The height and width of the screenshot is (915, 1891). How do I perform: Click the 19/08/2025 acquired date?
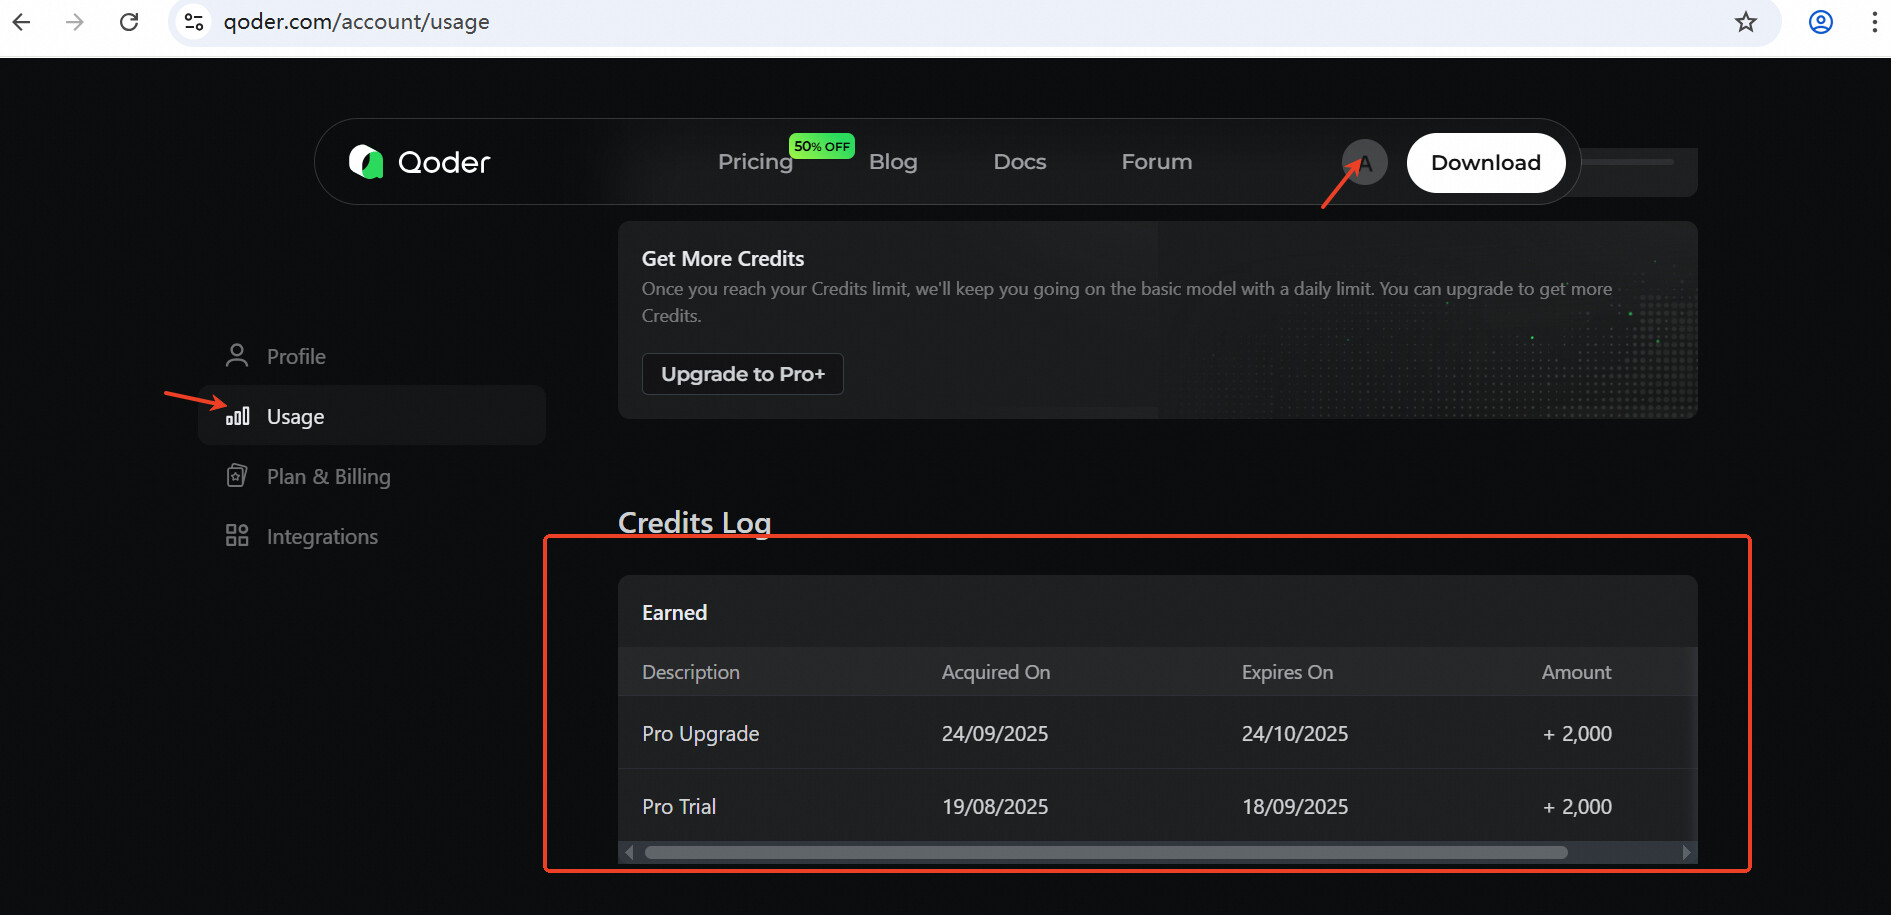click(x=995, y=806)
